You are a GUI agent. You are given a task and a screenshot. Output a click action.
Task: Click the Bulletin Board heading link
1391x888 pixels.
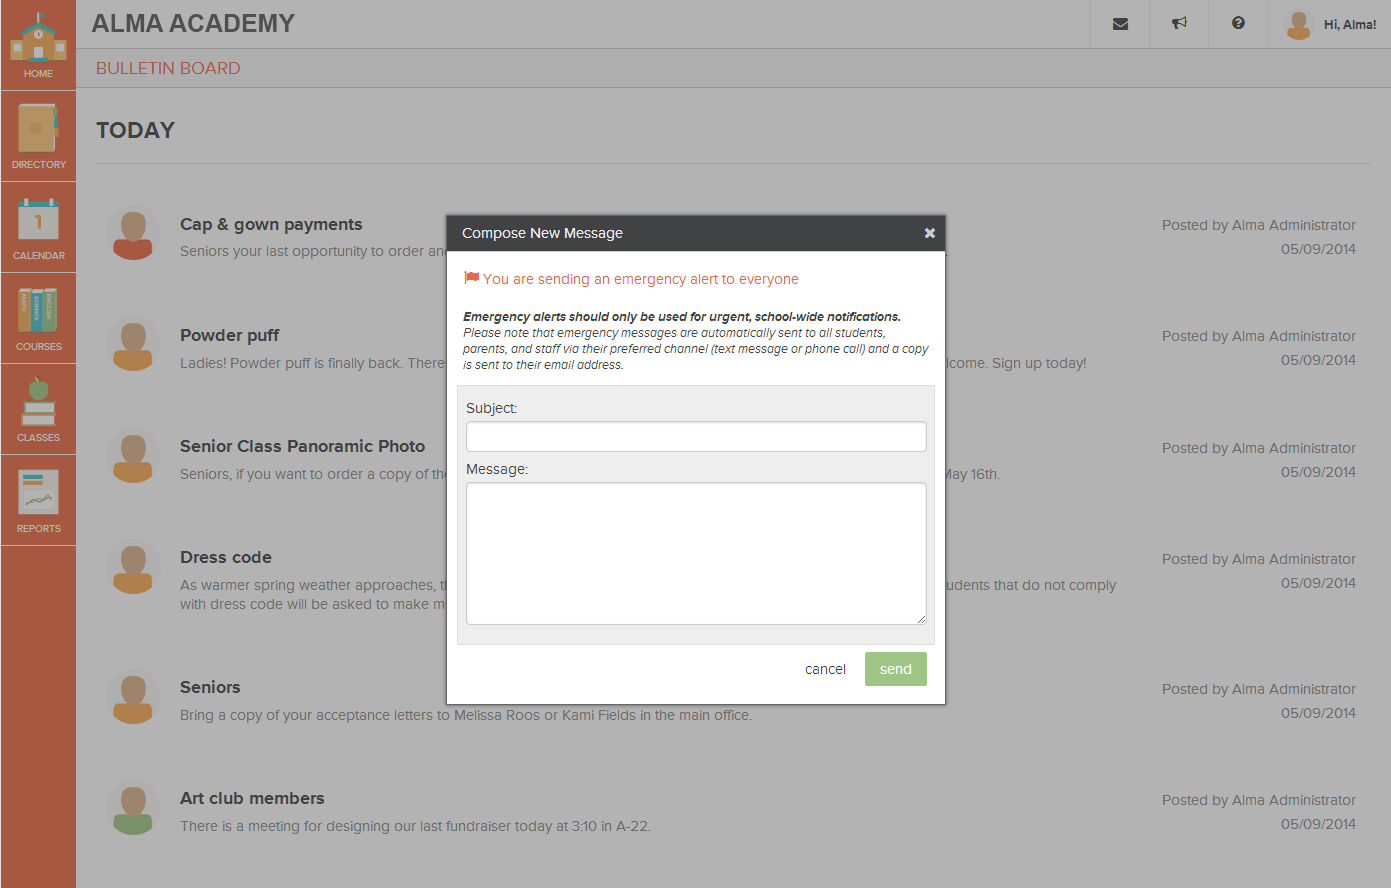coord(168,68)
